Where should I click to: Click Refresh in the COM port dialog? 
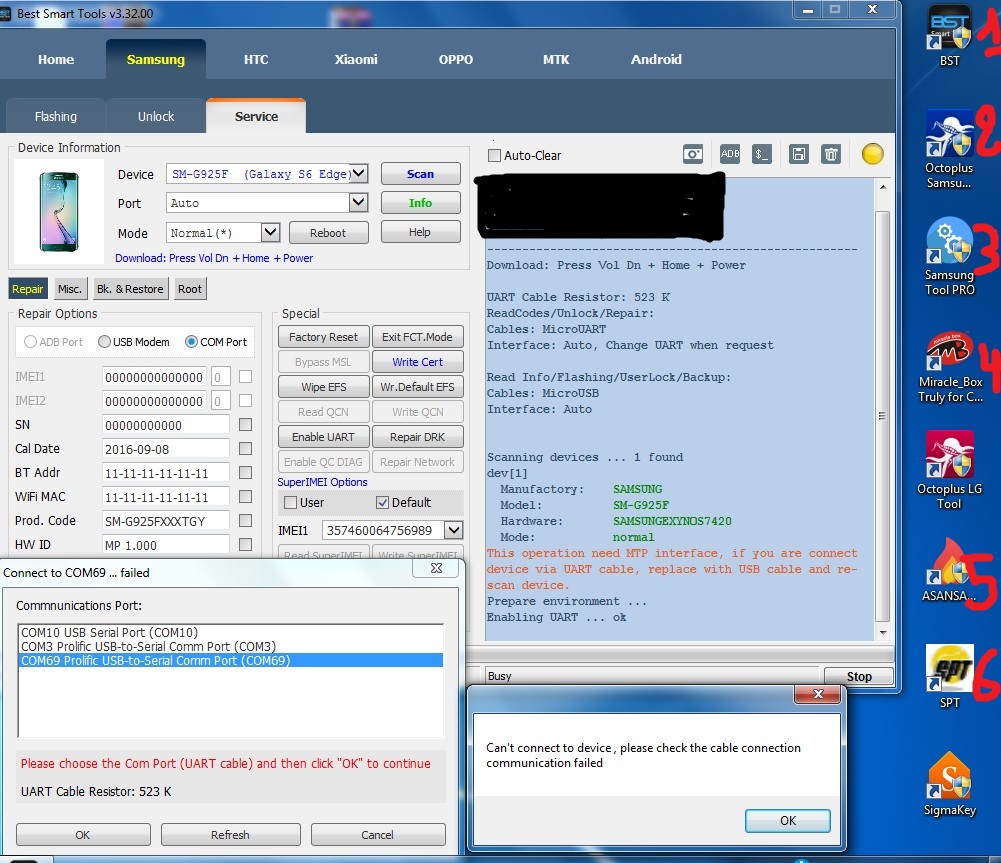click(x=230, y=834)
